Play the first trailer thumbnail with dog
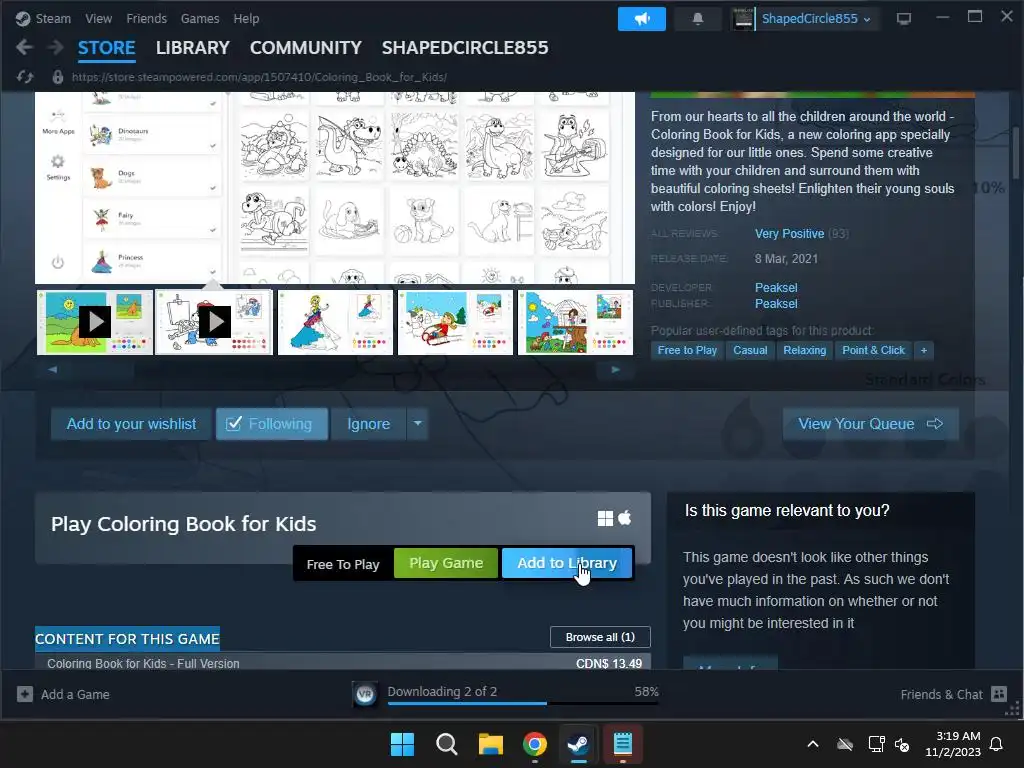The image size is (1024, 768). [95, 322]
